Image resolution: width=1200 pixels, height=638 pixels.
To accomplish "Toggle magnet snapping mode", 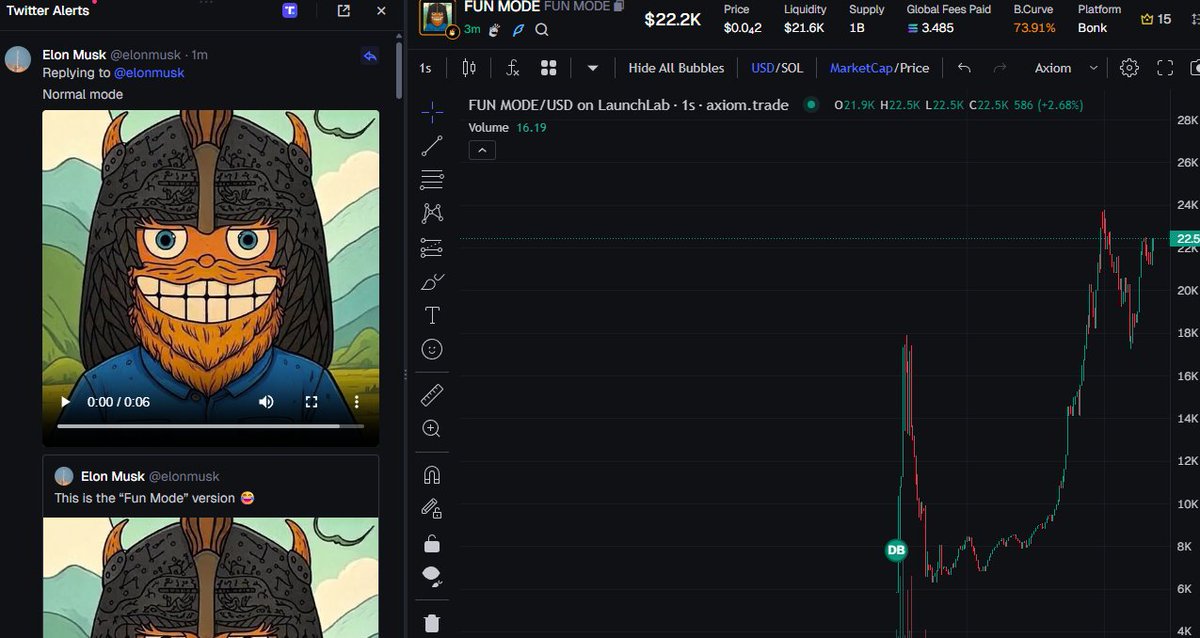I will (432, 475).
